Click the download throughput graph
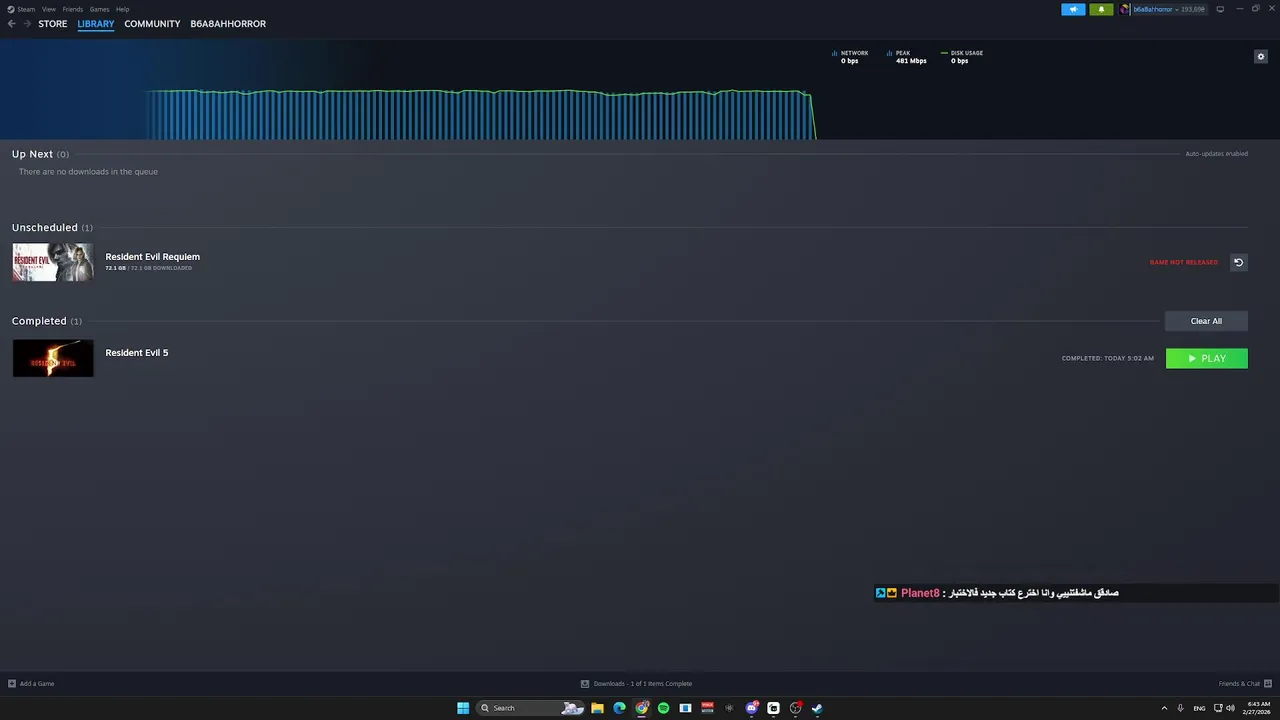 tap(480, 114)
